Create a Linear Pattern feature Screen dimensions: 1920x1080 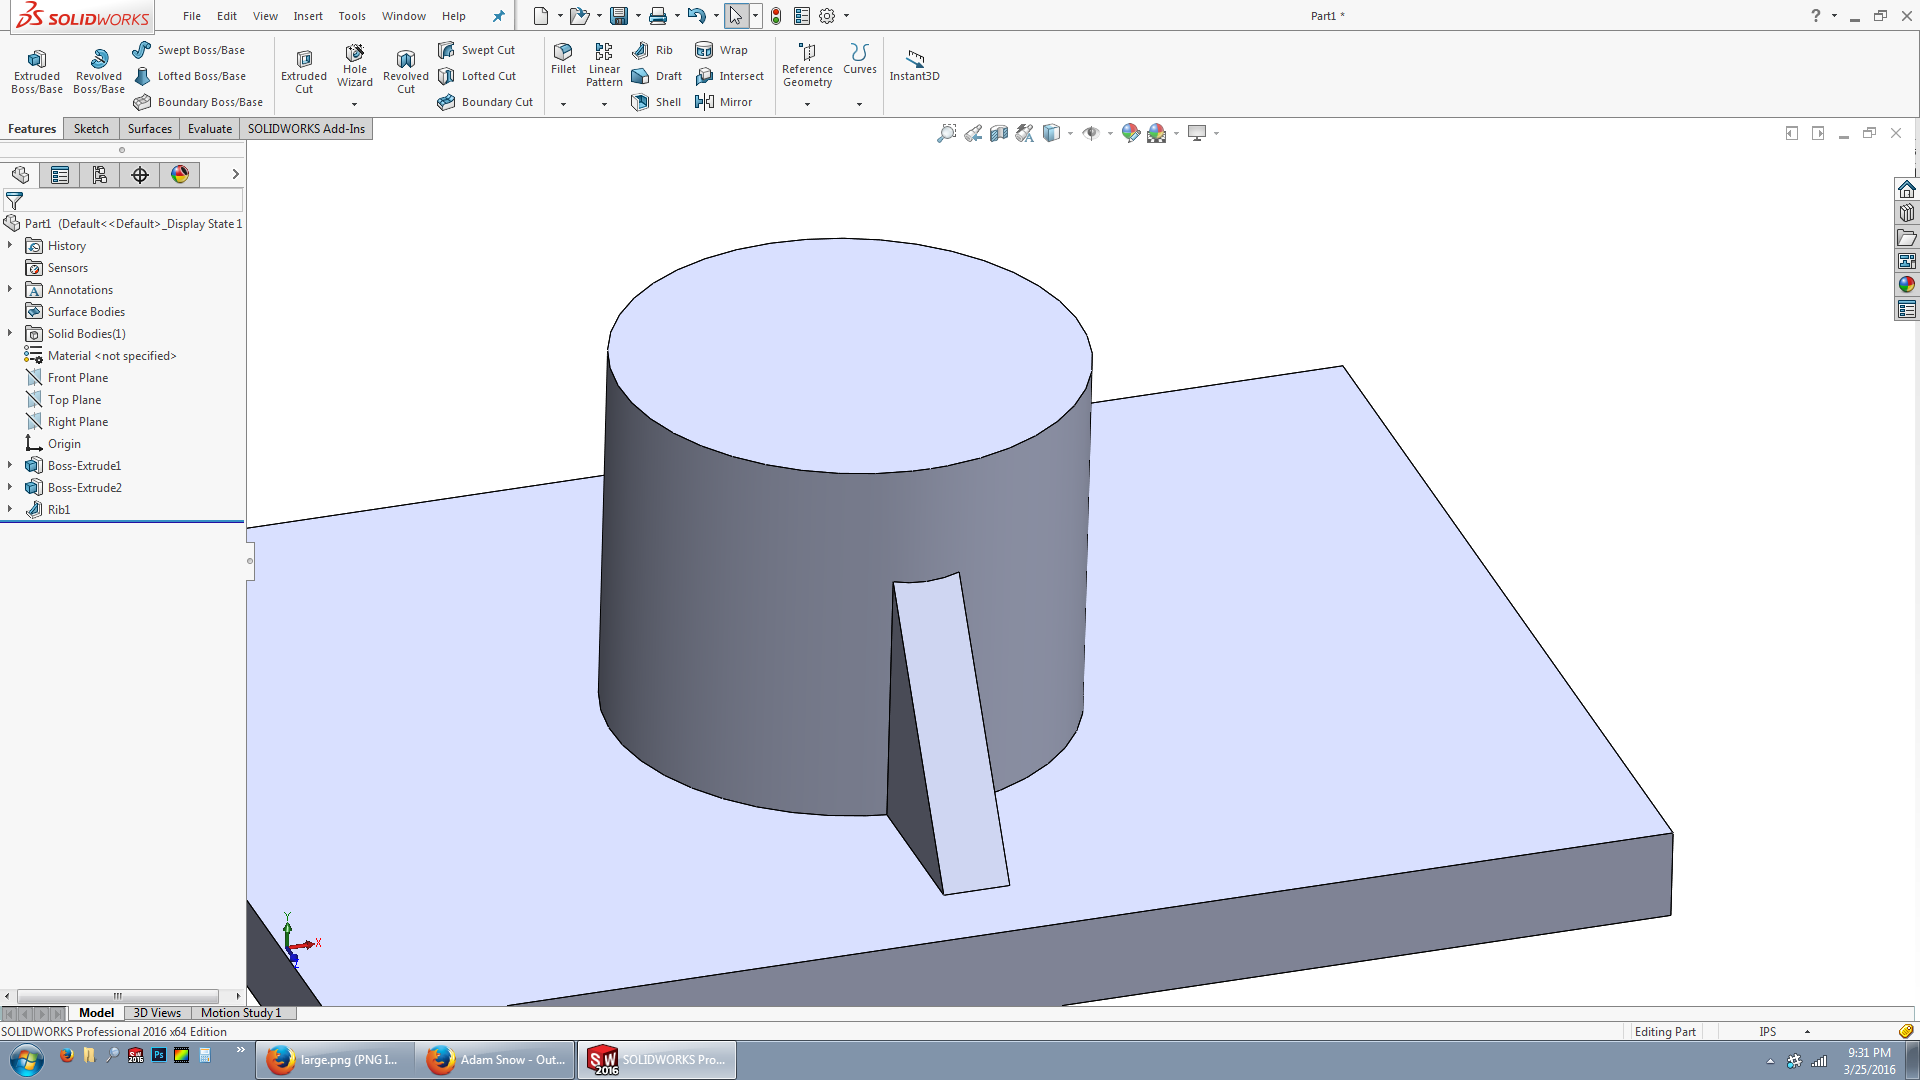click(x=603, y=63)
